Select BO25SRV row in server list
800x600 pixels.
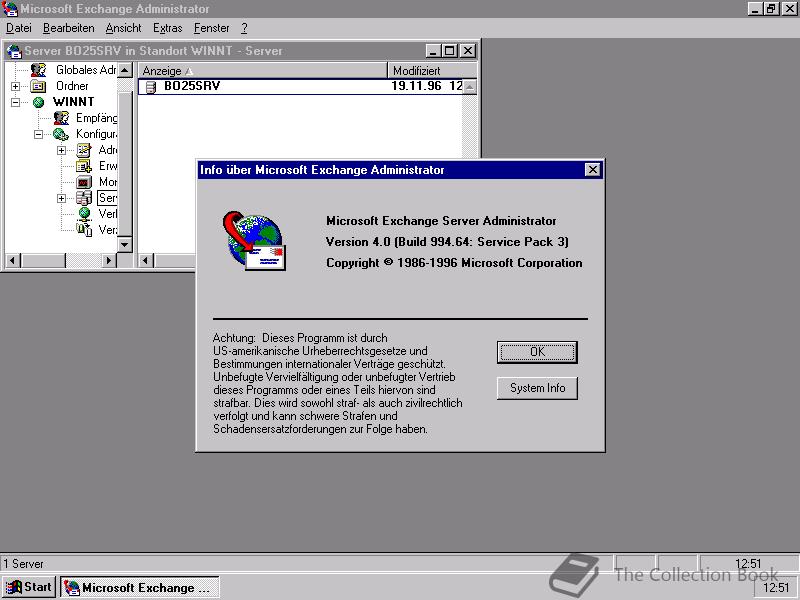pyautogui.click(x=301, y=86)
